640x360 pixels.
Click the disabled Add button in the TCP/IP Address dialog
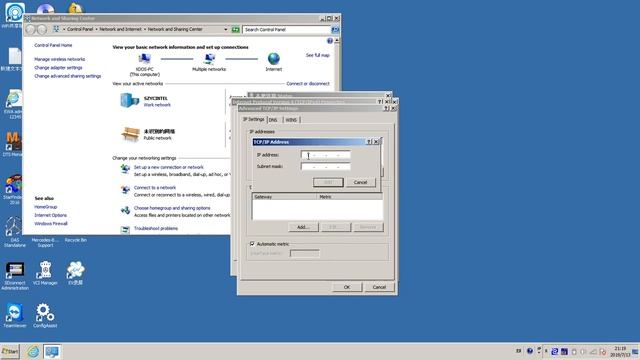click(x=328, y=182)
